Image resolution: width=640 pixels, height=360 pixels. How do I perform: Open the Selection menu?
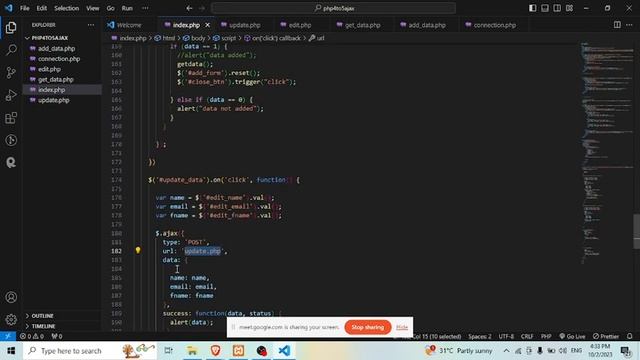click(67, 8)
